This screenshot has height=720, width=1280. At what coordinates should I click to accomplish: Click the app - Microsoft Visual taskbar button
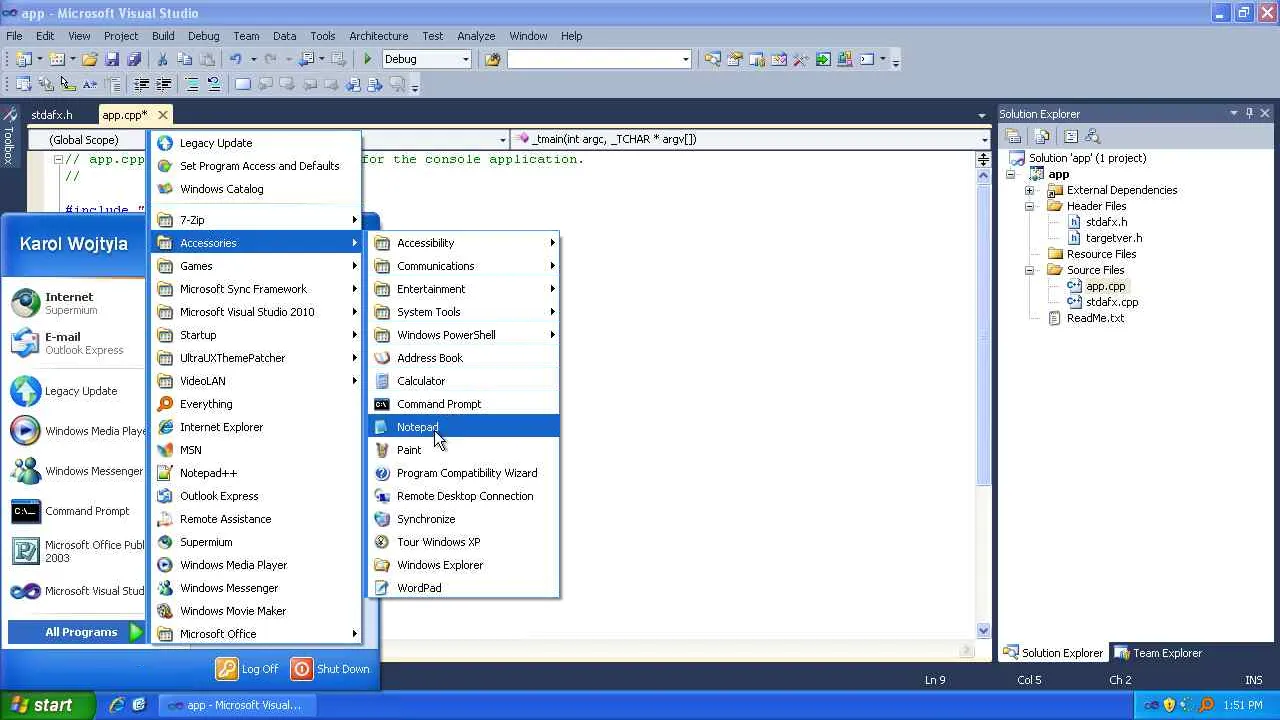pyautogui.click(x=236, y=705)
